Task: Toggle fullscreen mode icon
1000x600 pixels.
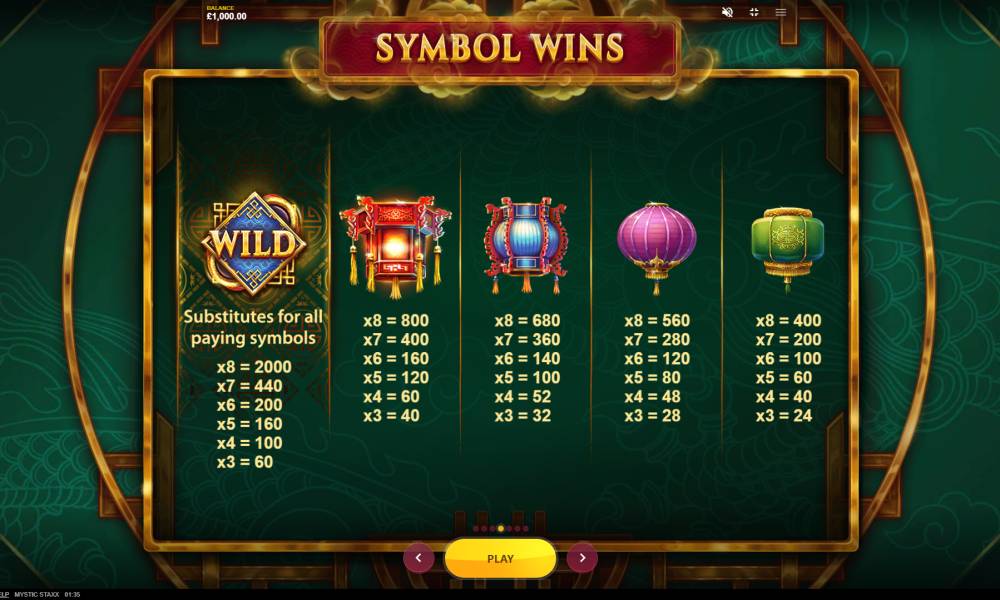Action: (x=754, y=12)
